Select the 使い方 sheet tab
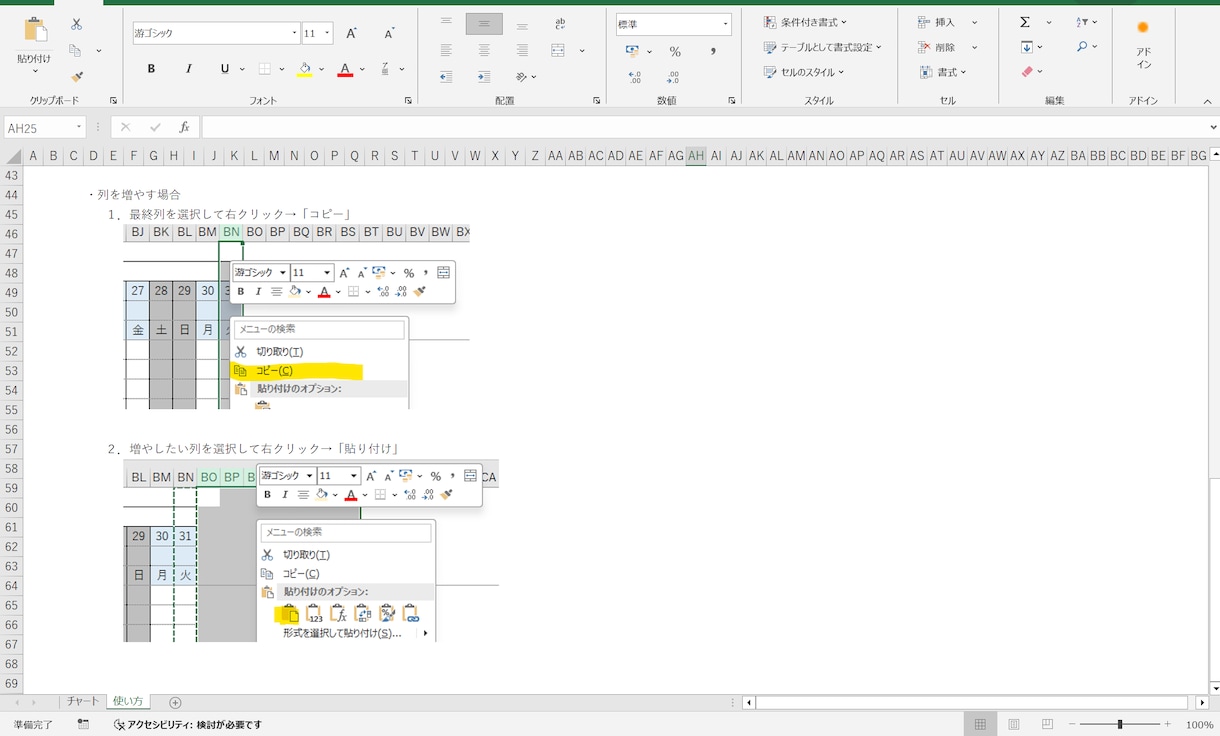Screen dimensions: 1220x736 pyautogui.click(x=128, y=702)
